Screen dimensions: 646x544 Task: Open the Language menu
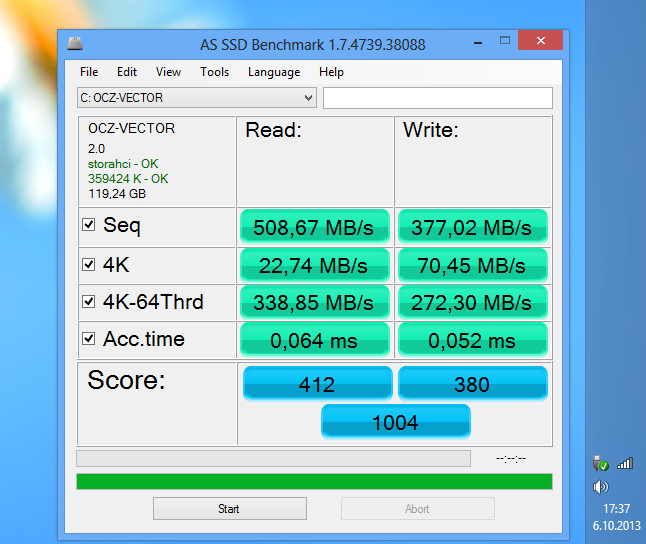click(x=274, y=72)
